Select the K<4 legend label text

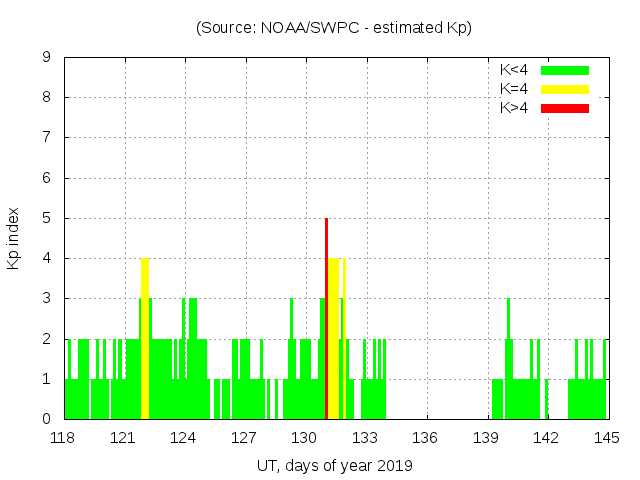coord(515,70)
